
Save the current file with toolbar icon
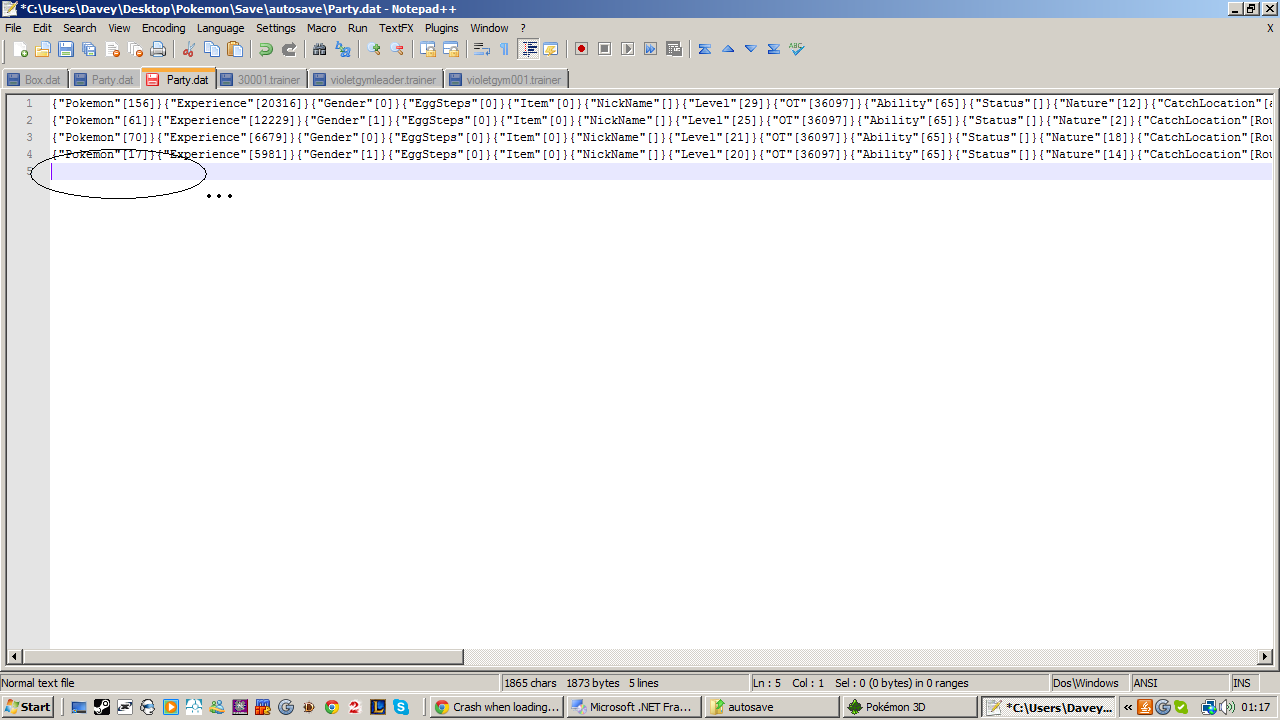point(66,49)
